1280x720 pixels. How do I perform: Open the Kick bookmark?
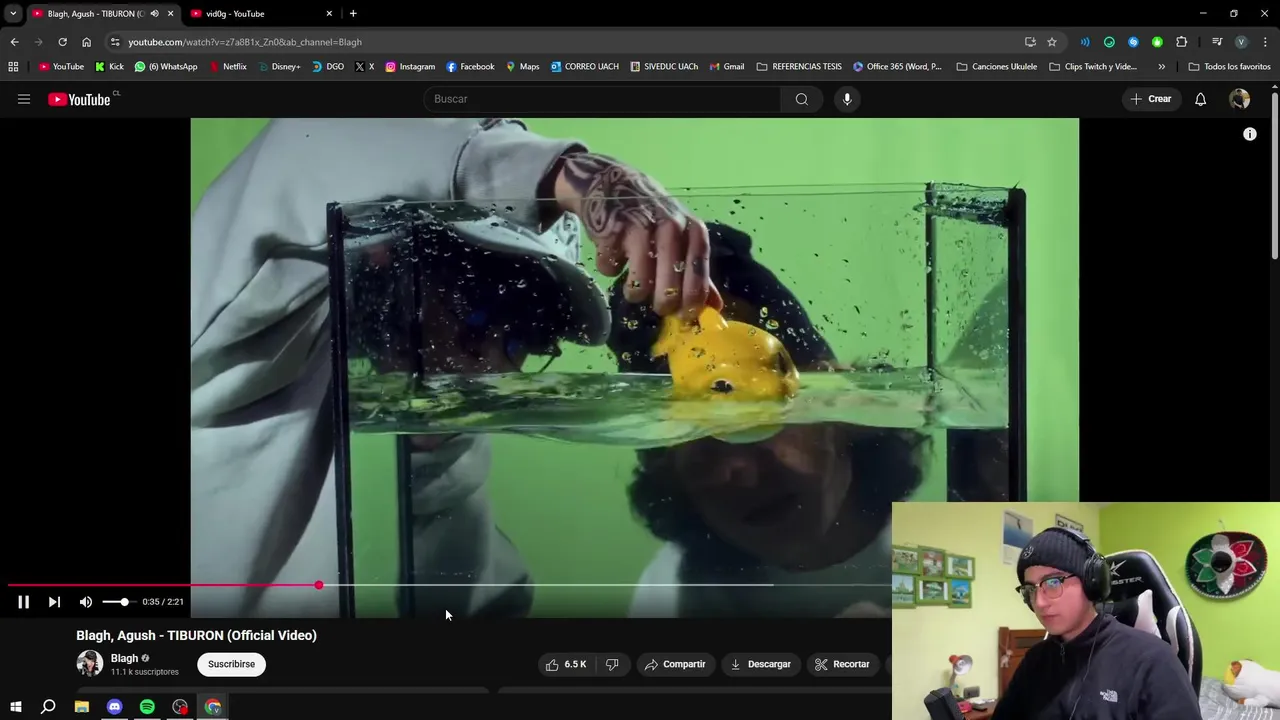coord(109,67)
